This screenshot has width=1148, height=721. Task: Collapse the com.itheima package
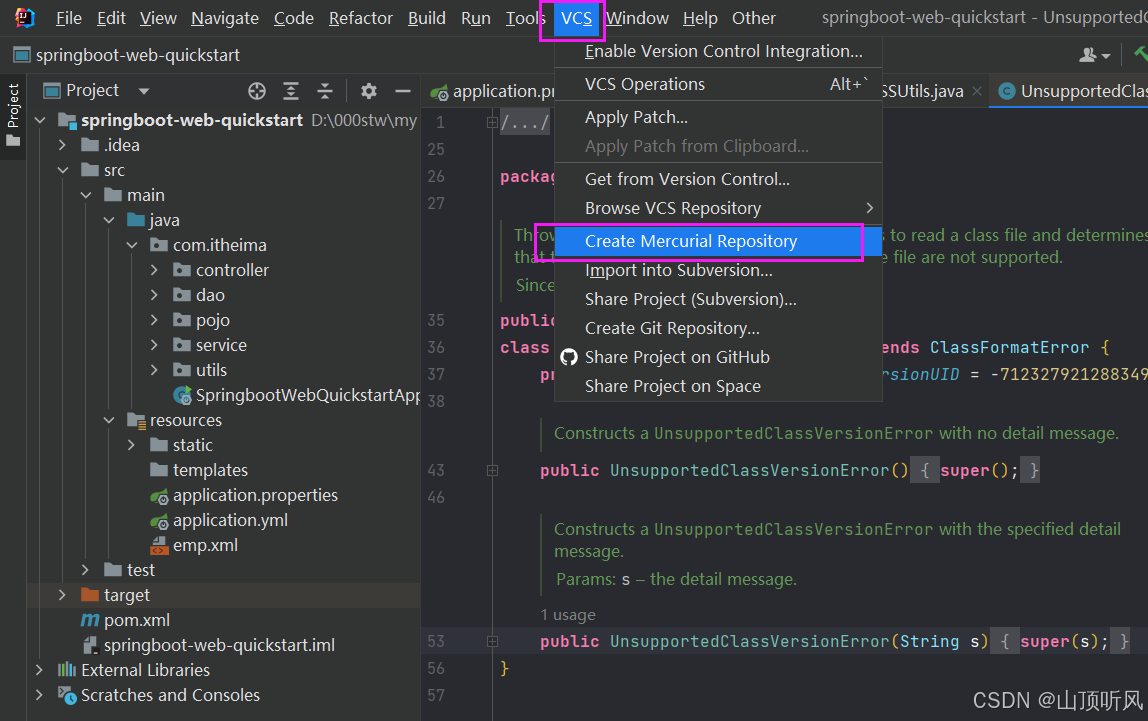(x=132, y=245)
